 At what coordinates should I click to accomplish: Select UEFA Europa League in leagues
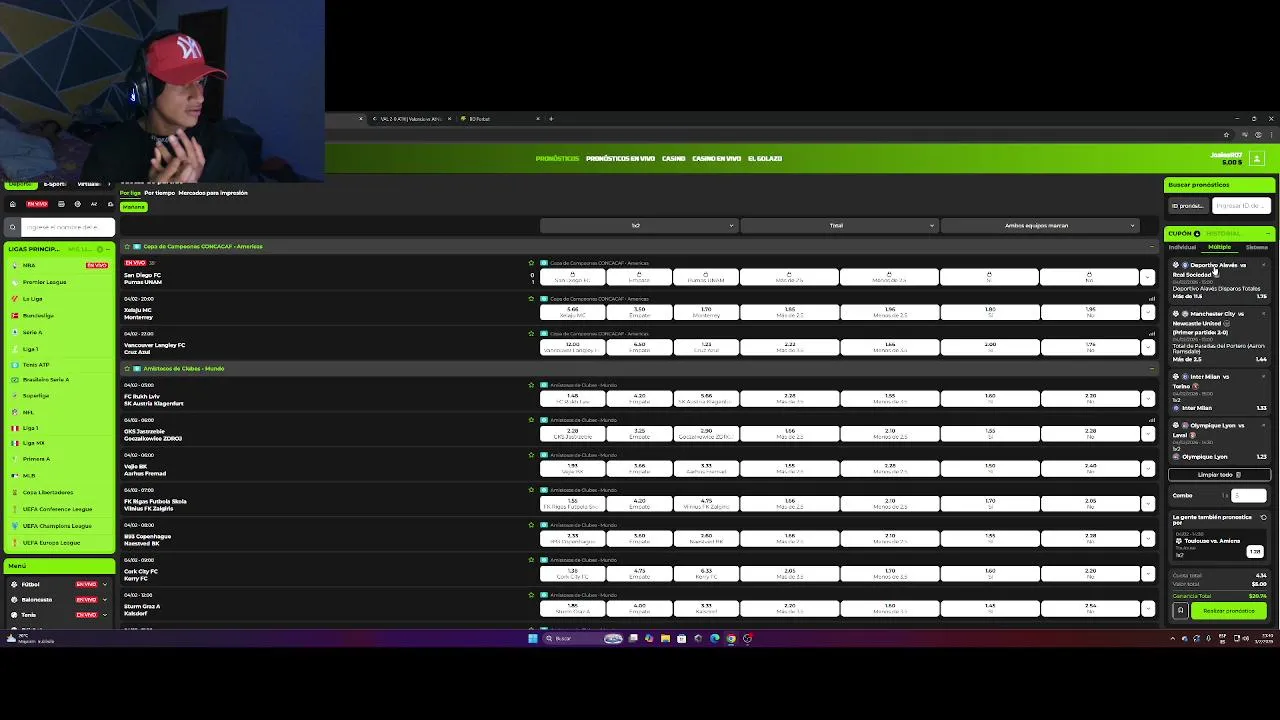click(59, 542)
